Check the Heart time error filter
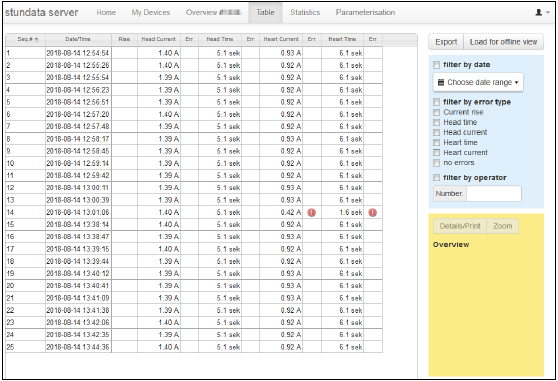The image size is (558, 381). (x=437, y=143)
